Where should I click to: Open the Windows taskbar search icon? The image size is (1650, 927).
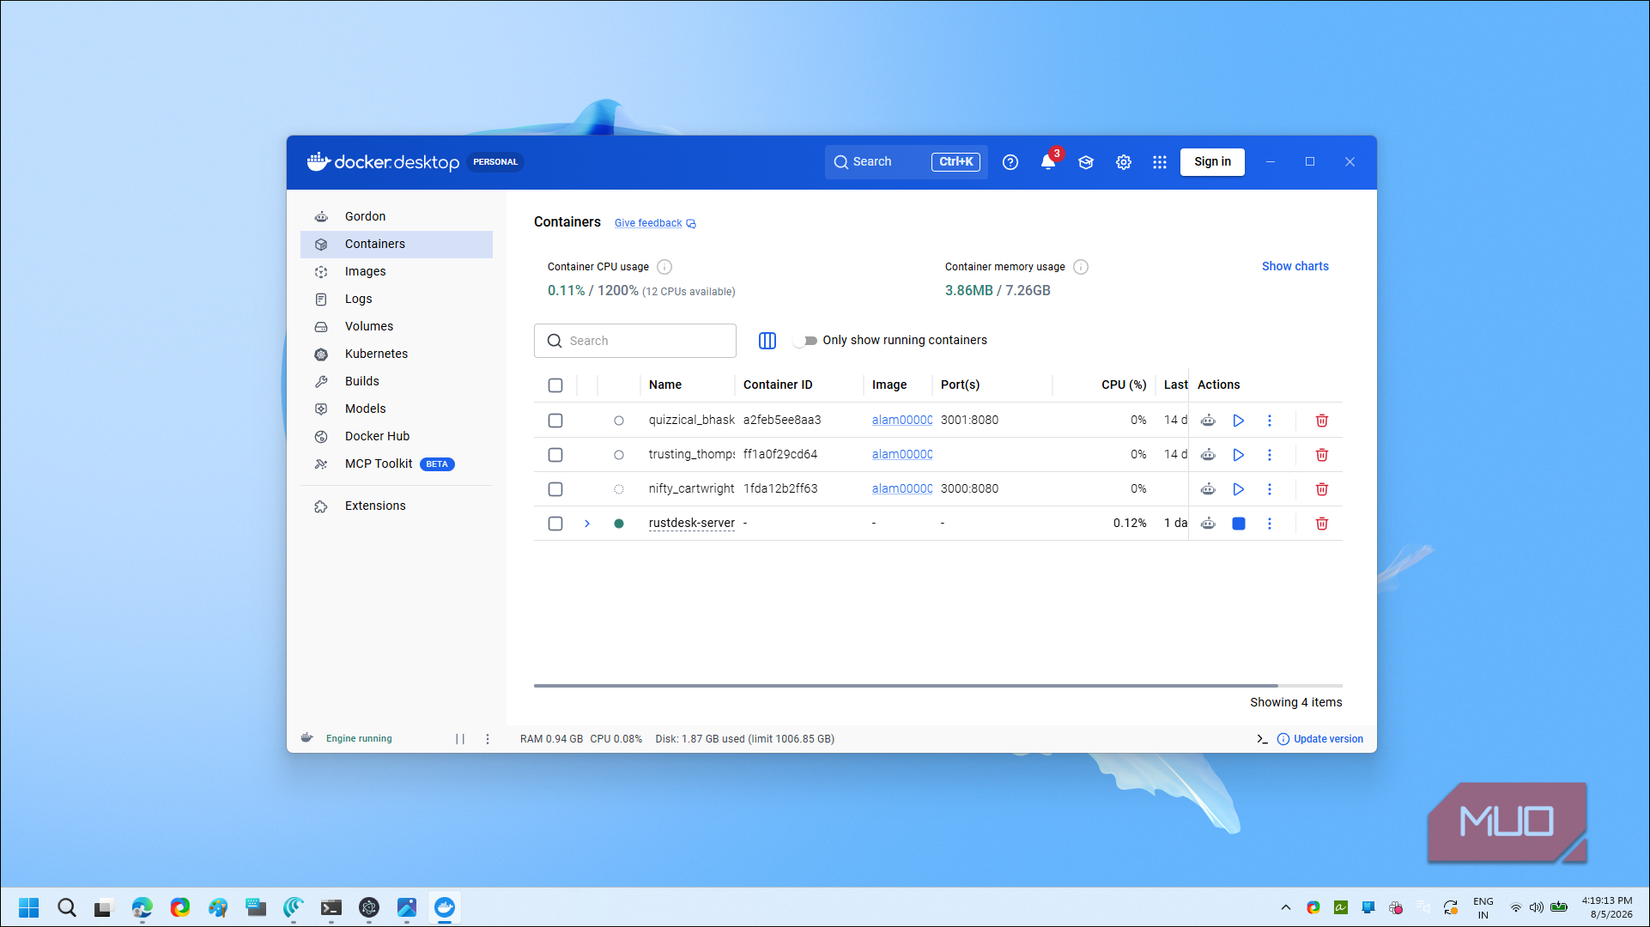coord(67,908)
